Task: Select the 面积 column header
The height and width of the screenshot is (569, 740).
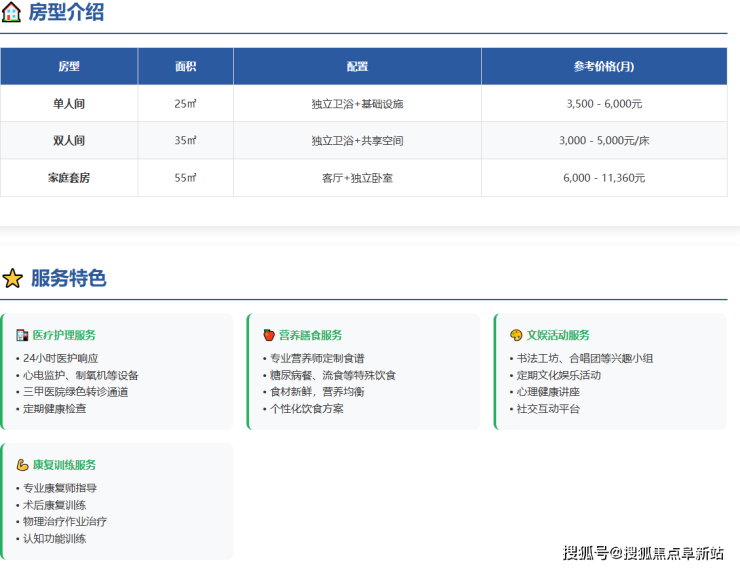Action: pos(185,67)
